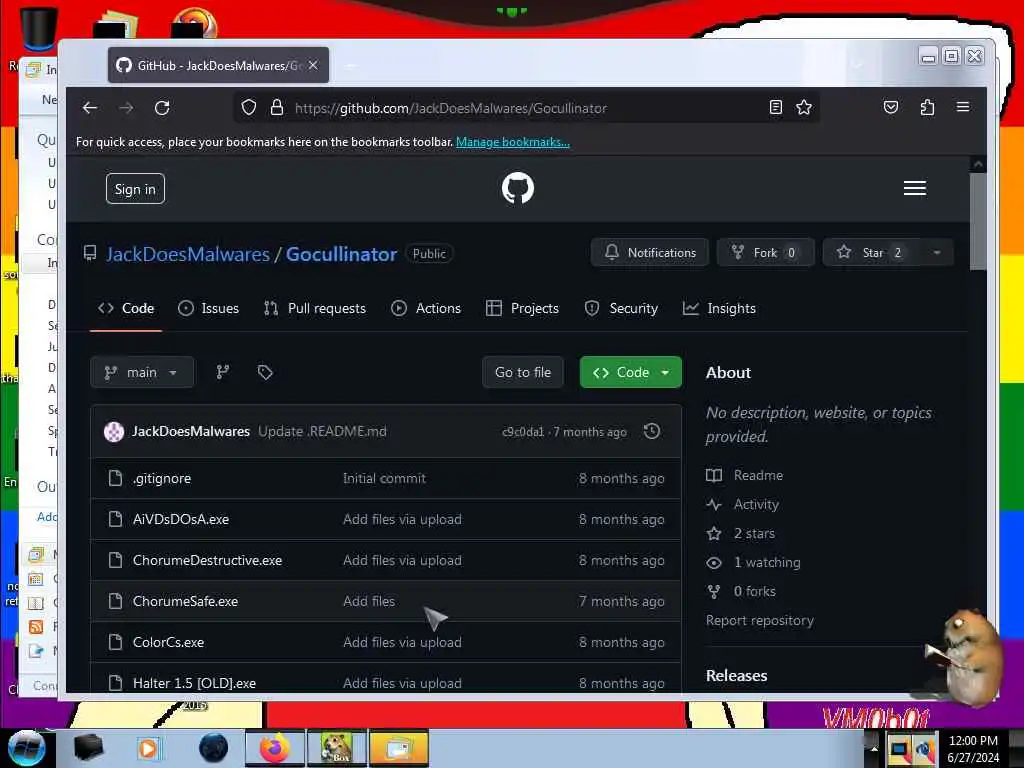Open the JackDoesMalwares owner link

coord(187,254)
